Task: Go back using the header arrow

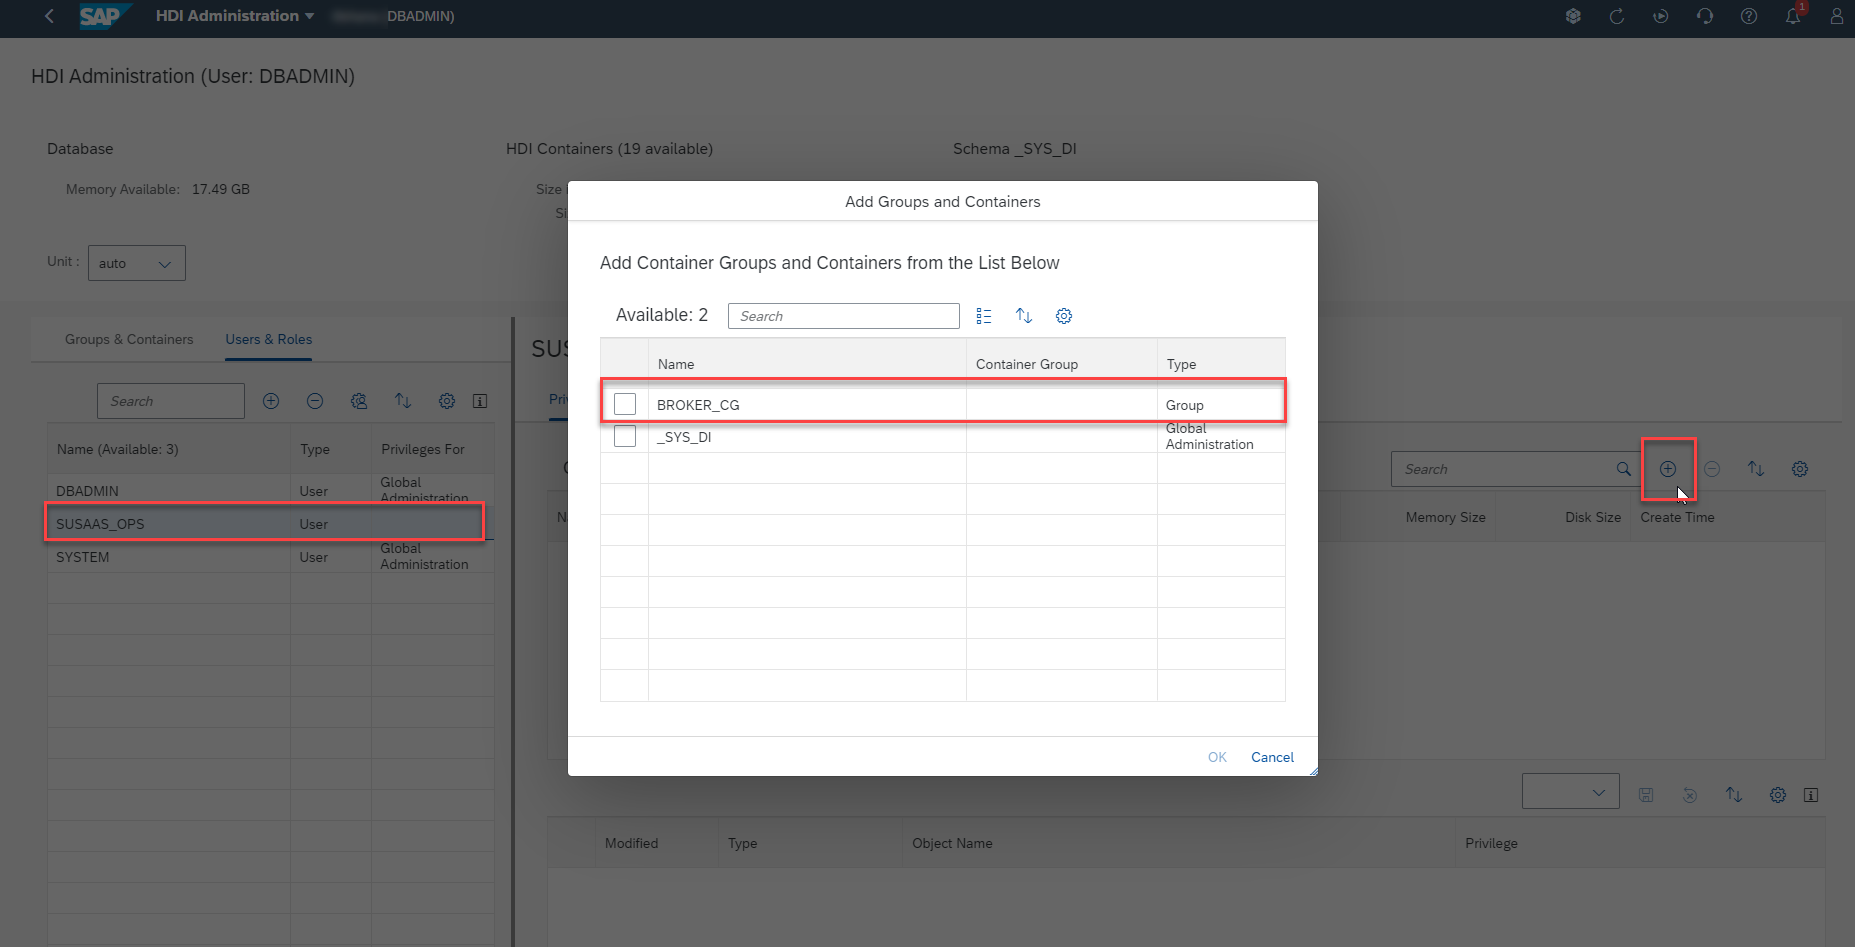Action: [x=49, y=16]
